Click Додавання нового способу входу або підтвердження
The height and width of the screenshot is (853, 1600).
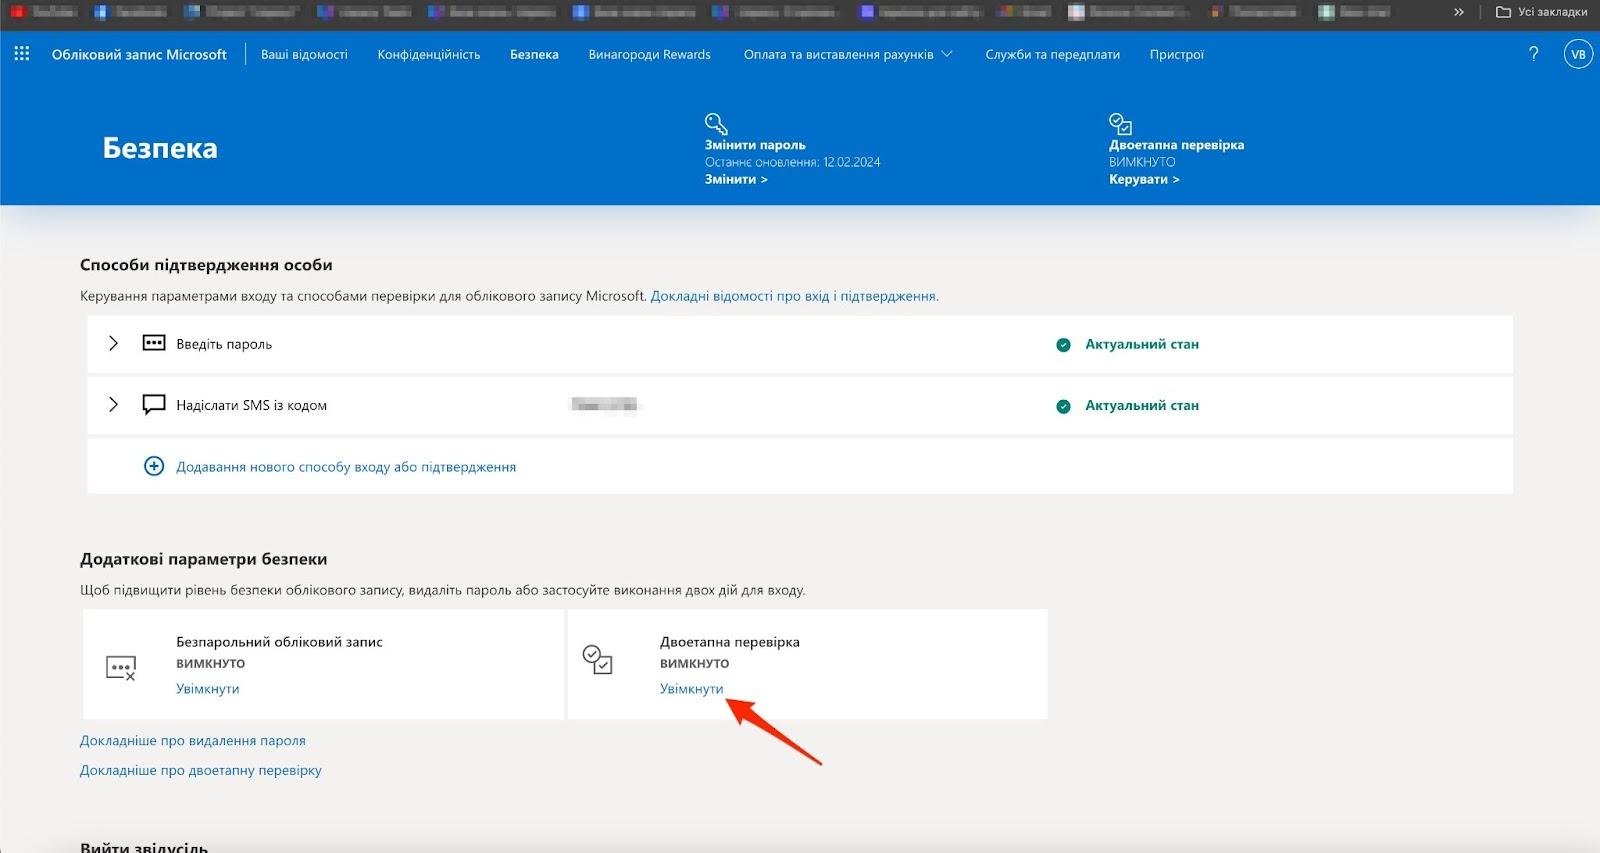point(346,467)
